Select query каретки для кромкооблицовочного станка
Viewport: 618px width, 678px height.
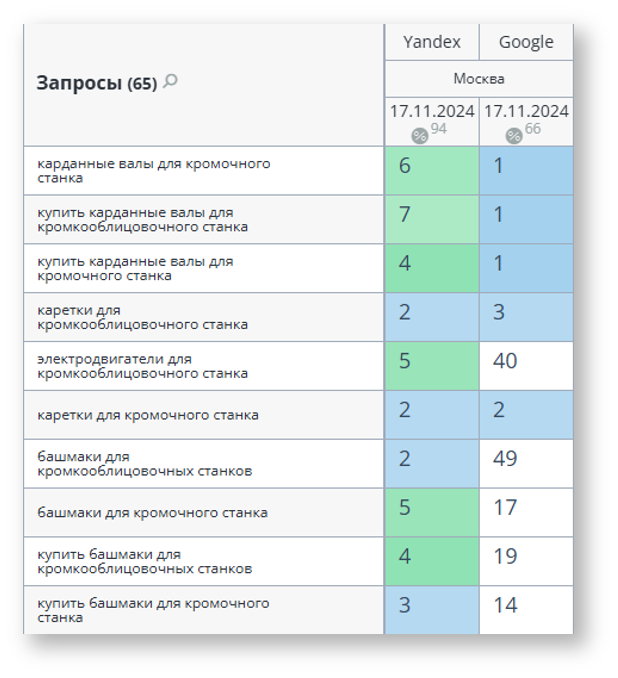click(x=142, y=317)
